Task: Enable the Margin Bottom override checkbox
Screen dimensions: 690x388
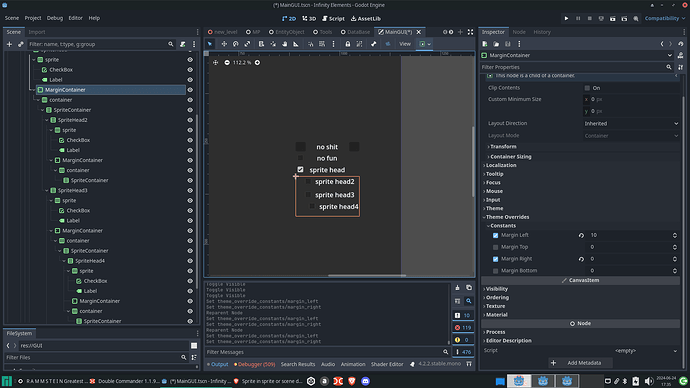Action: pos(495,271)
